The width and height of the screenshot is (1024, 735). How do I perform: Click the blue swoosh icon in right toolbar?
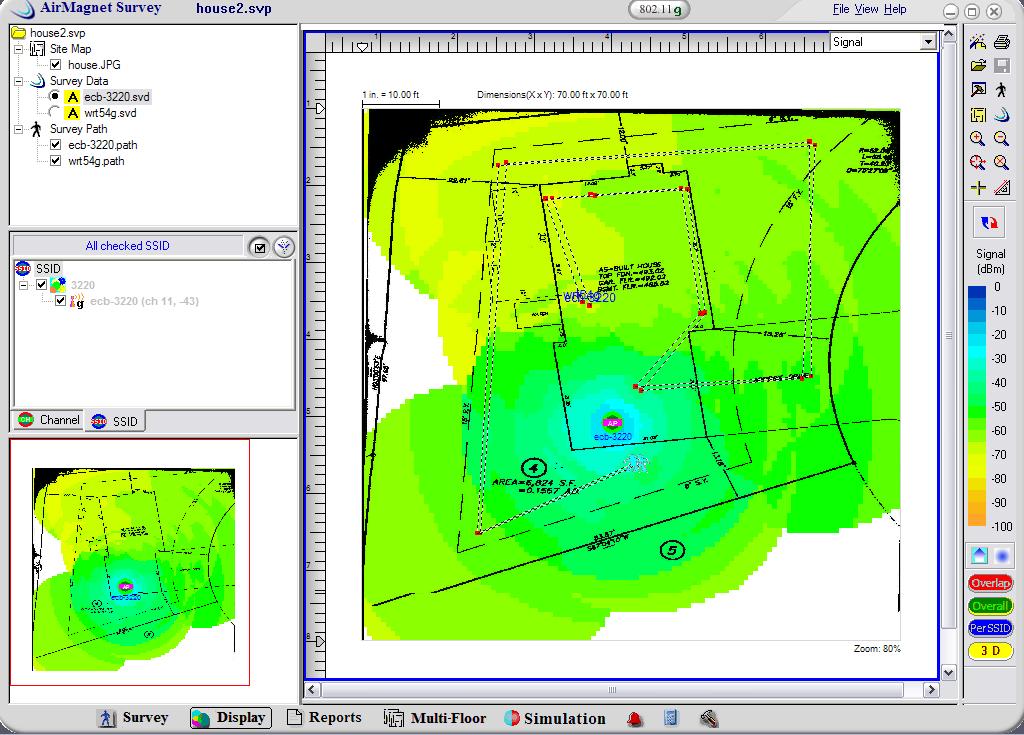point(1002,115)
